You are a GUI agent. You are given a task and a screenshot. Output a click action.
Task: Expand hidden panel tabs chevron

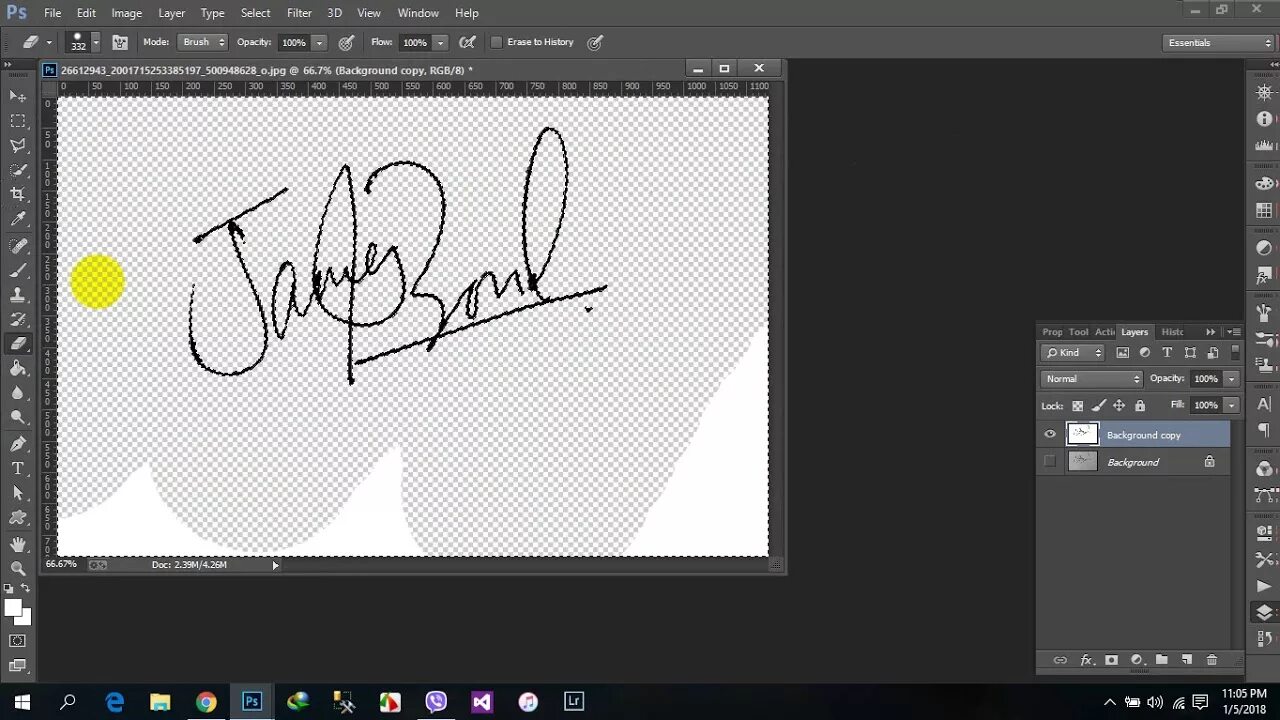(x=1211, y=332)
